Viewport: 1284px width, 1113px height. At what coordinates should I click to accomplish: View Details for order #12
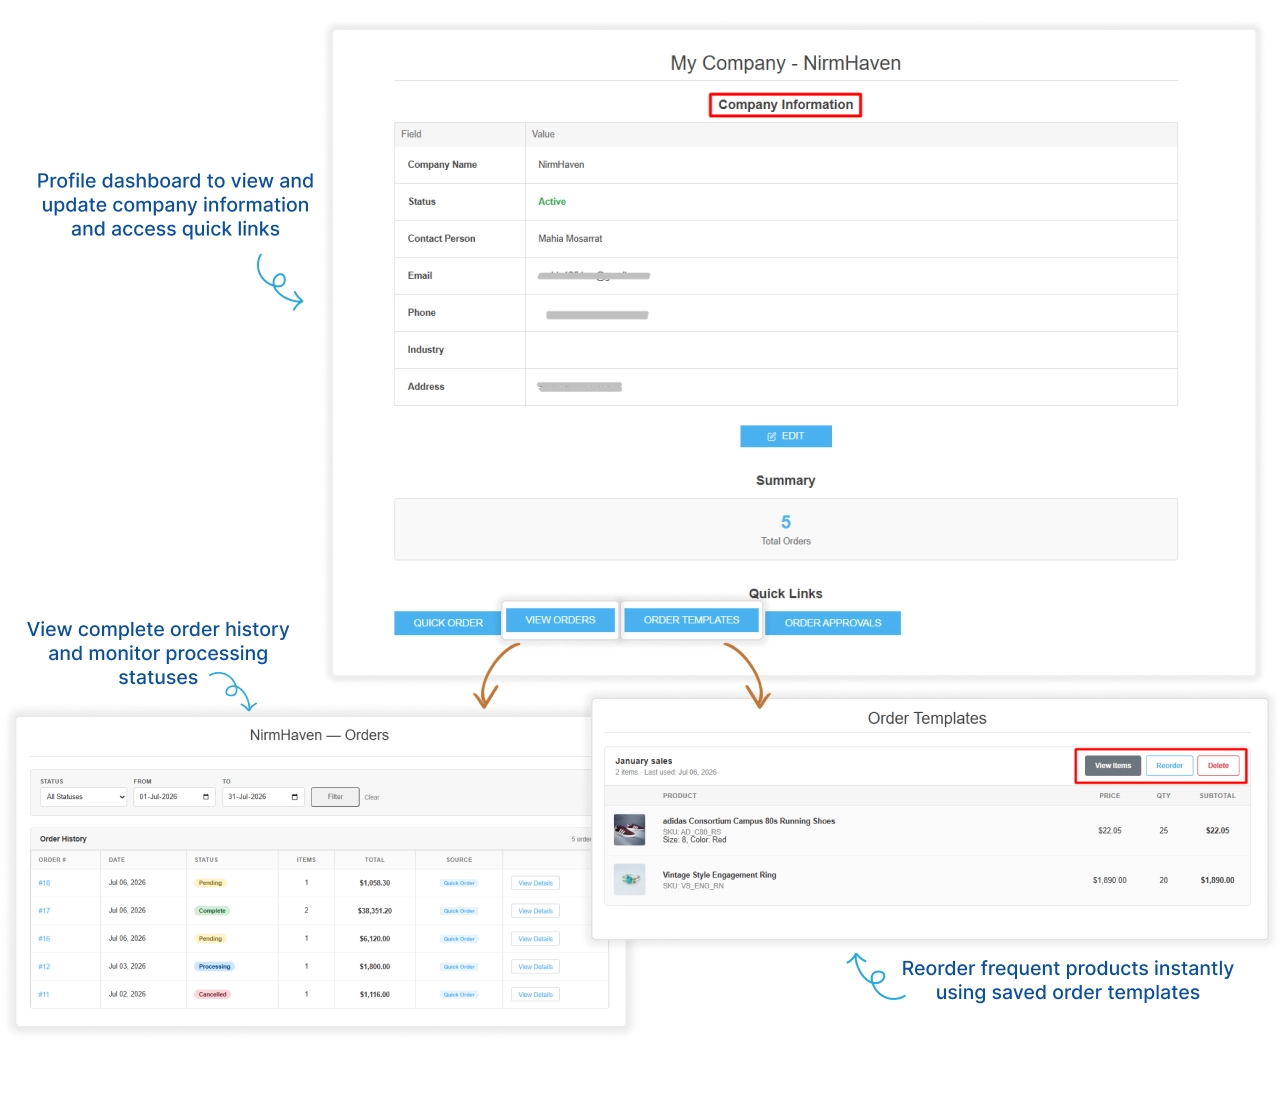[535, 967]
